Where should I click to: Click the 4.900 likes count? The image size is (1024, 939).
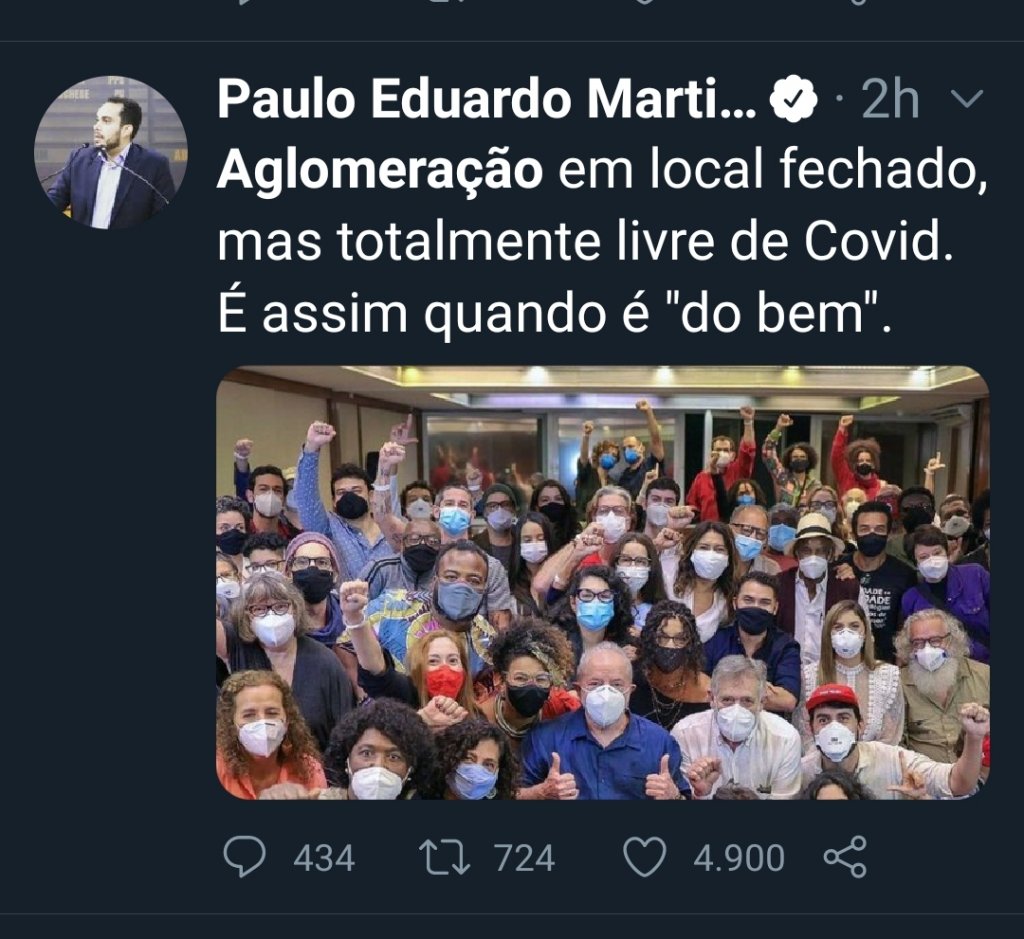pos(739,857)
